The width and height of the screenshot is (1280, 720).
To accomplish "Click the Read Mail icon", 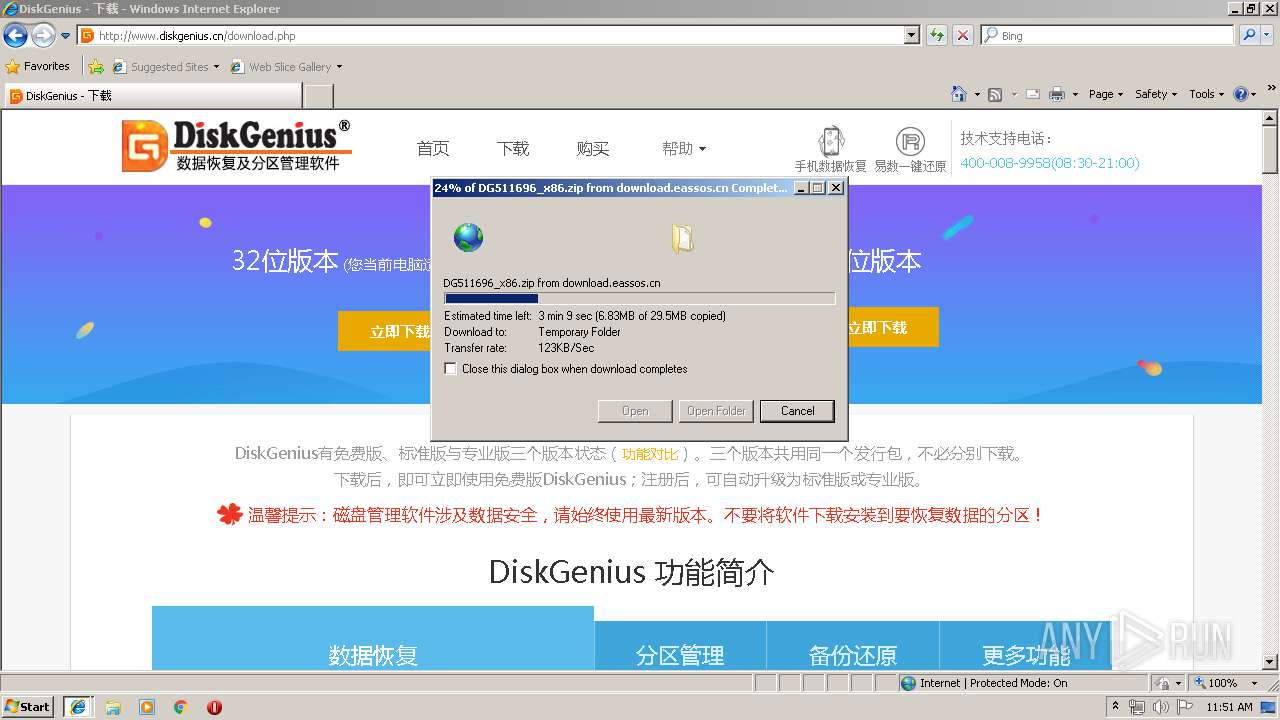I will point(1032,94).
